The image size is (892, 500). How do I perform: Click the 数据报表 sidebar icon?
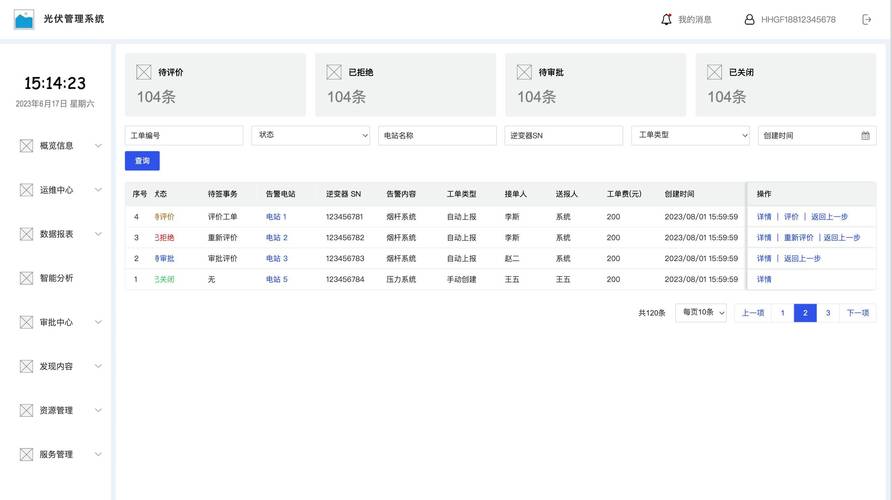26,234
